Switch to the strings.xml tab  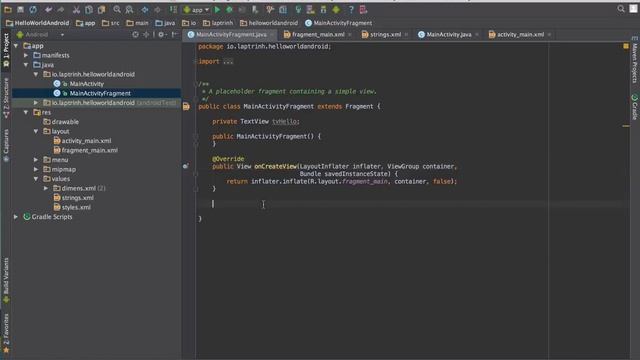[385, 35]
